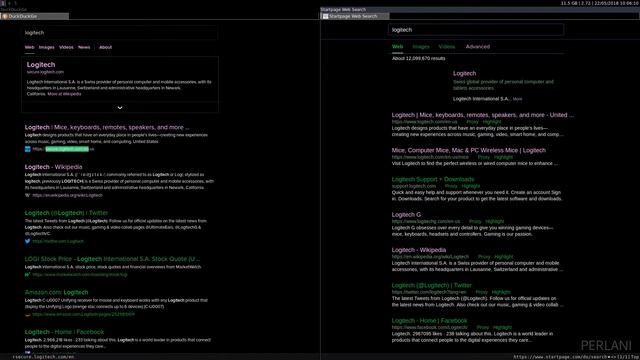
Task: Click the Startpage favicon in the right tab
Action: click(325, 16)
